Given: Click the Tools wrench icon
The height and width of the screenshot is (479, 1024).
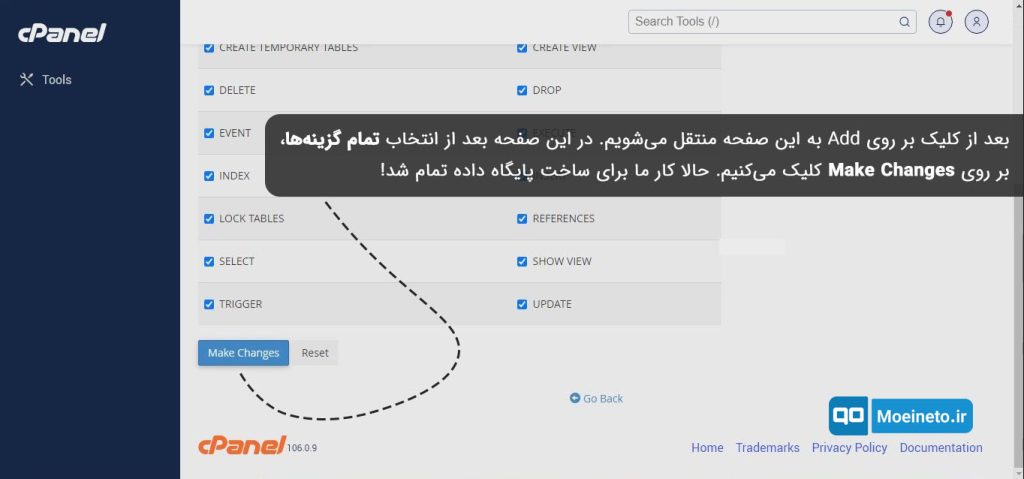Looking at the screenshot, I should 26,80.
